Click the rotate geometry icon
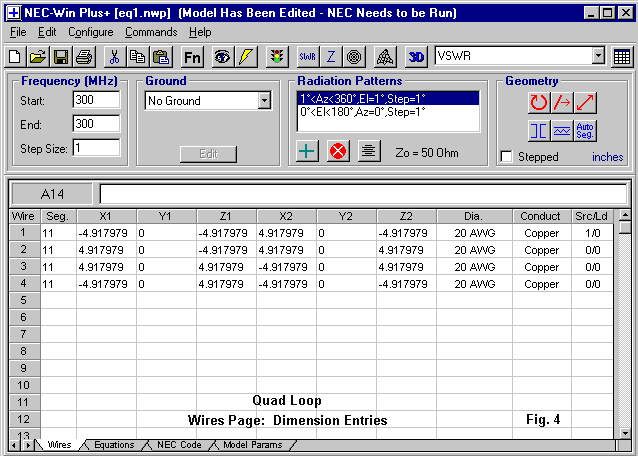The height and width of the screenshot is (456, 638). coord(539,102)
